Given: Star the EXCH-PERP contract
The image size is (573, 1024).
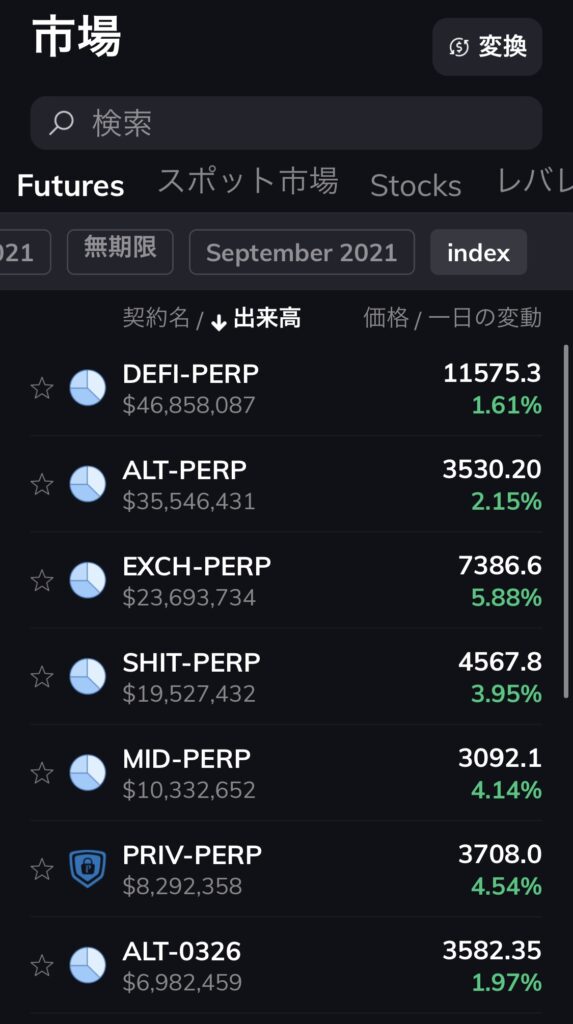Looking at the screenshot, I should coord(42,581).
